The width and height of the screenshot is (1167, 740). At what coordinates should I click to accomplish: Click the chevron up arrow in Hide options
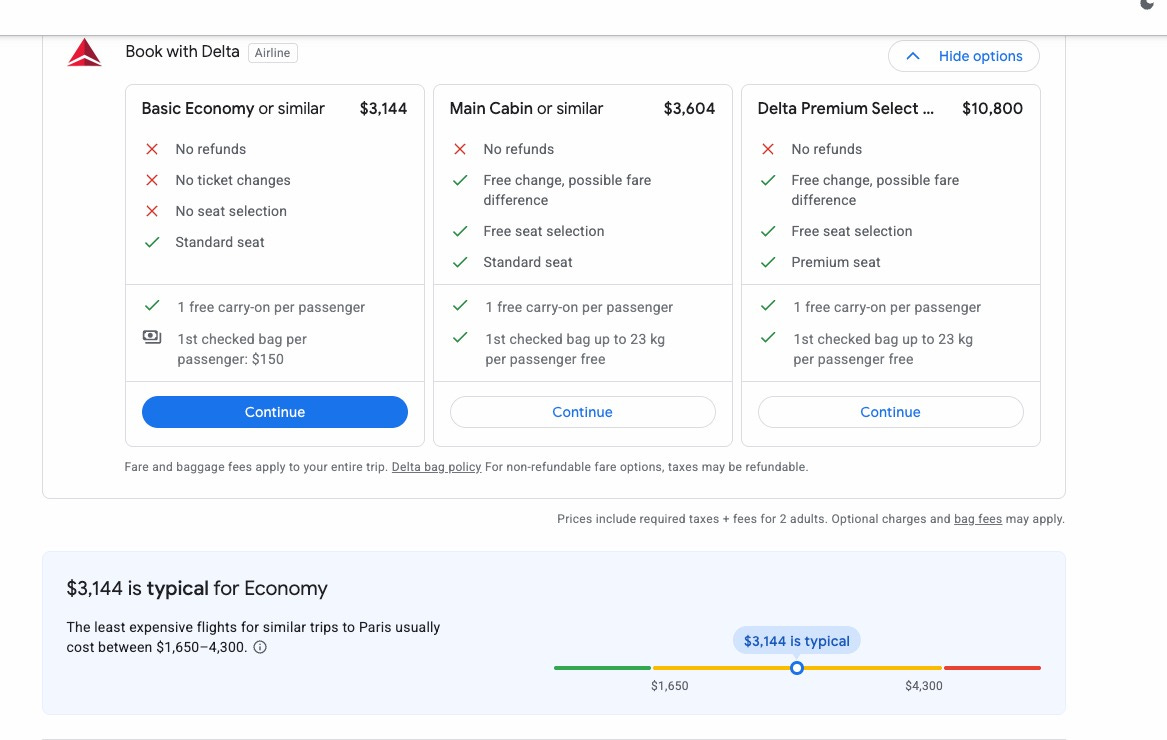(x=913, y=56)
